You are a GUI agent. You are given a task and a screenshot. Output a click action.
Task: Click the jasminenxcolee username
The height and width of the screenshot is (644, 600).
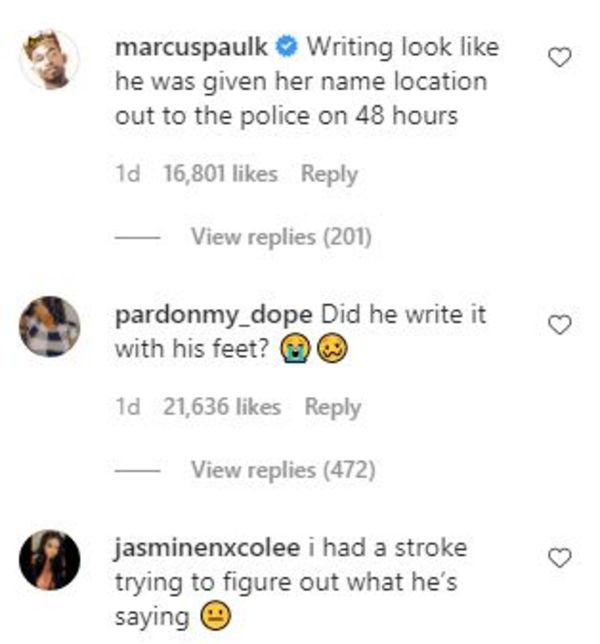click(x=207, y=549)
